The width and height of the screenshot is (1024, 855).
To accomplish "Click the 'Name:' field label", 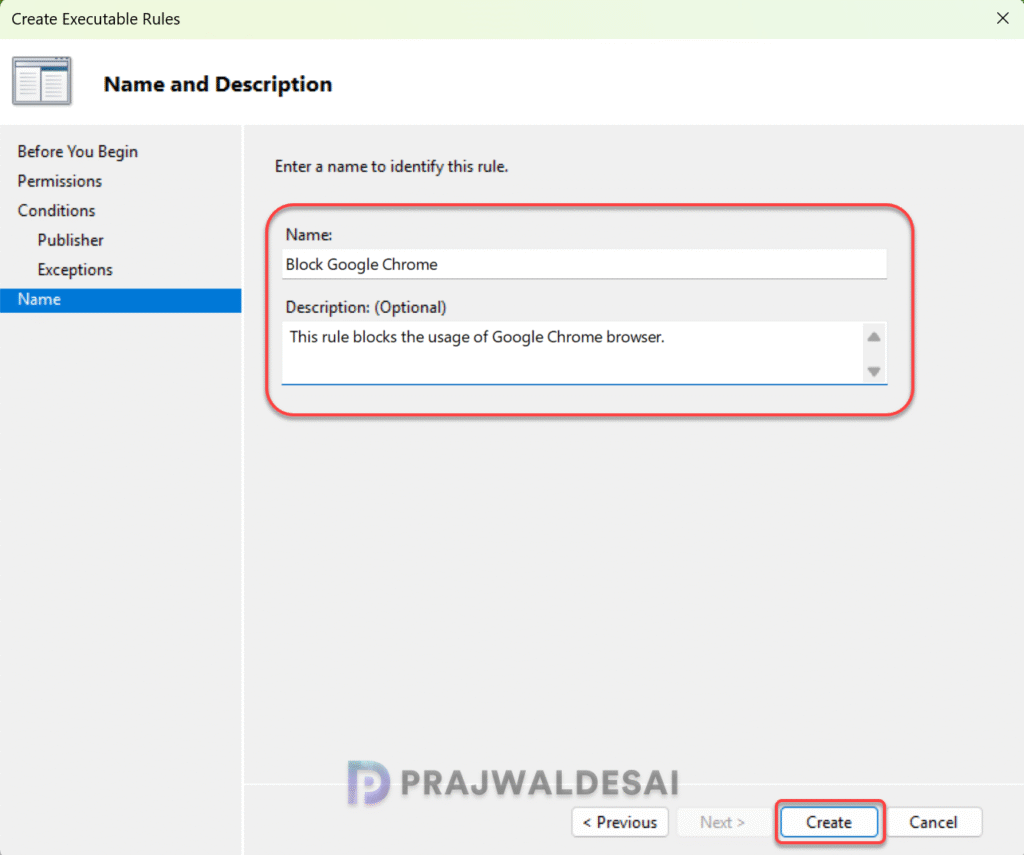I will point(309,234).
